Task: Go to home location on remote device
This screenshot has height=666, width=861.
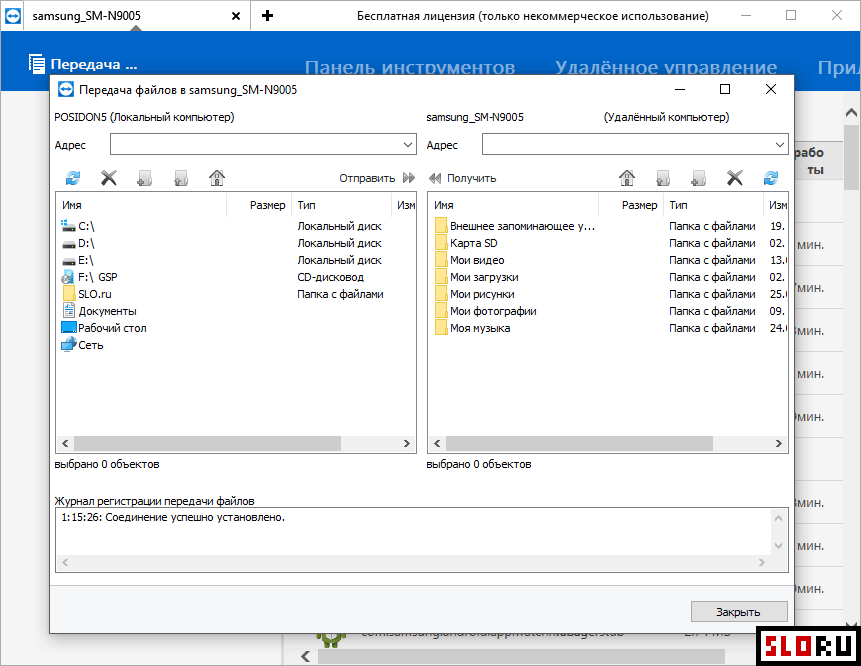Action: tap(627, 178)
